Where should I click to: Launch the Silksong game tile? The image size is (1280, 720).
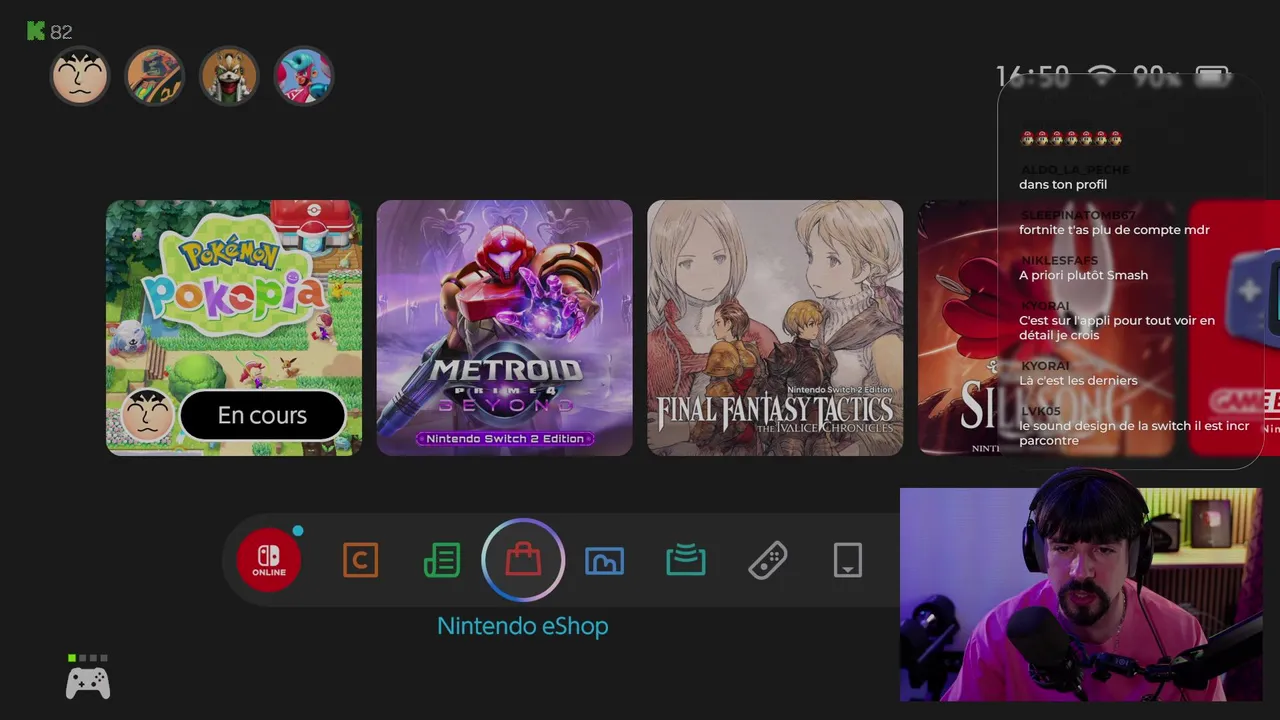pyautogui.click(x=1046, y=328)
